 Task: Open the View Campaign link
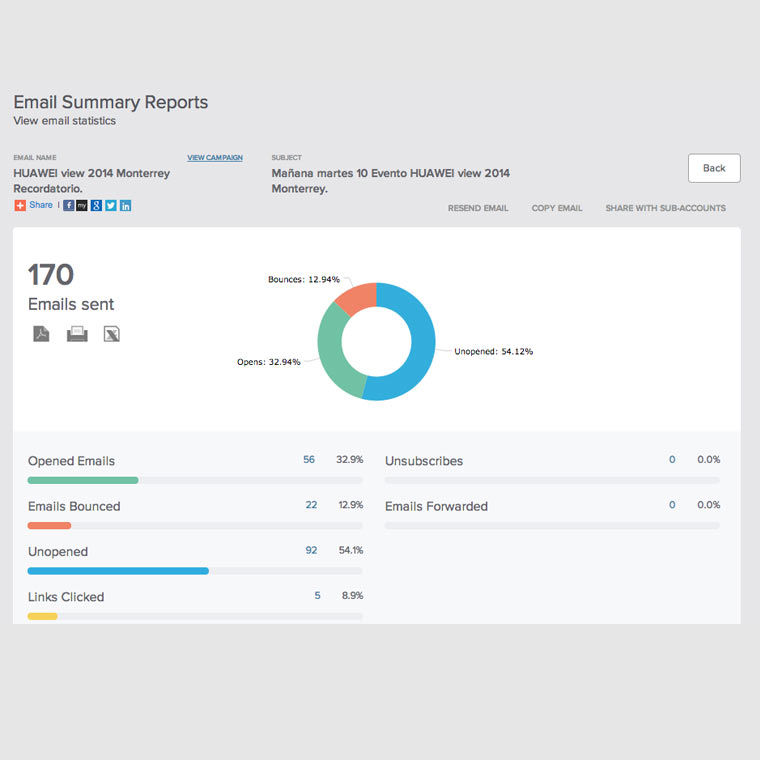point(215,158)
